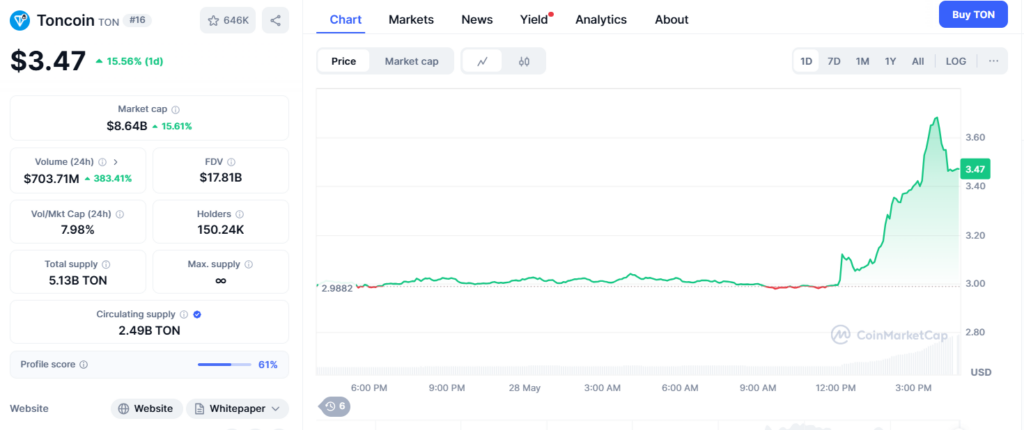Show info icon next to FDV

pos(231,162)
